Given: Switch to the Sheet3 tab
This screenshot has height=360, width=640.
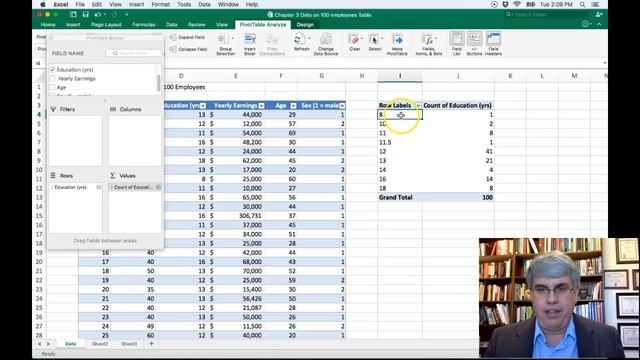Looking at the screenshot, I should (x=129, y=344).
